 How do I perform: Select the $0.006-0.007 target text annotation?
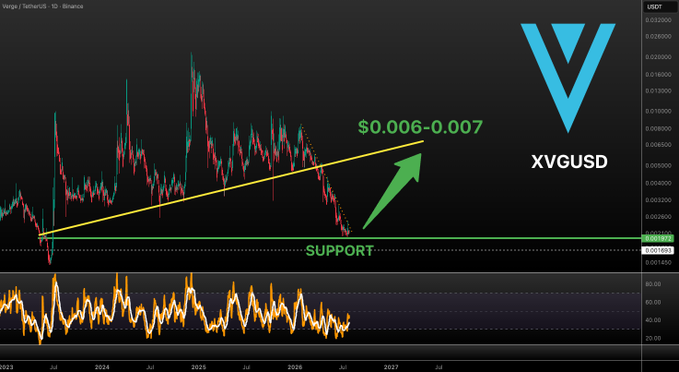pos(420,127)
